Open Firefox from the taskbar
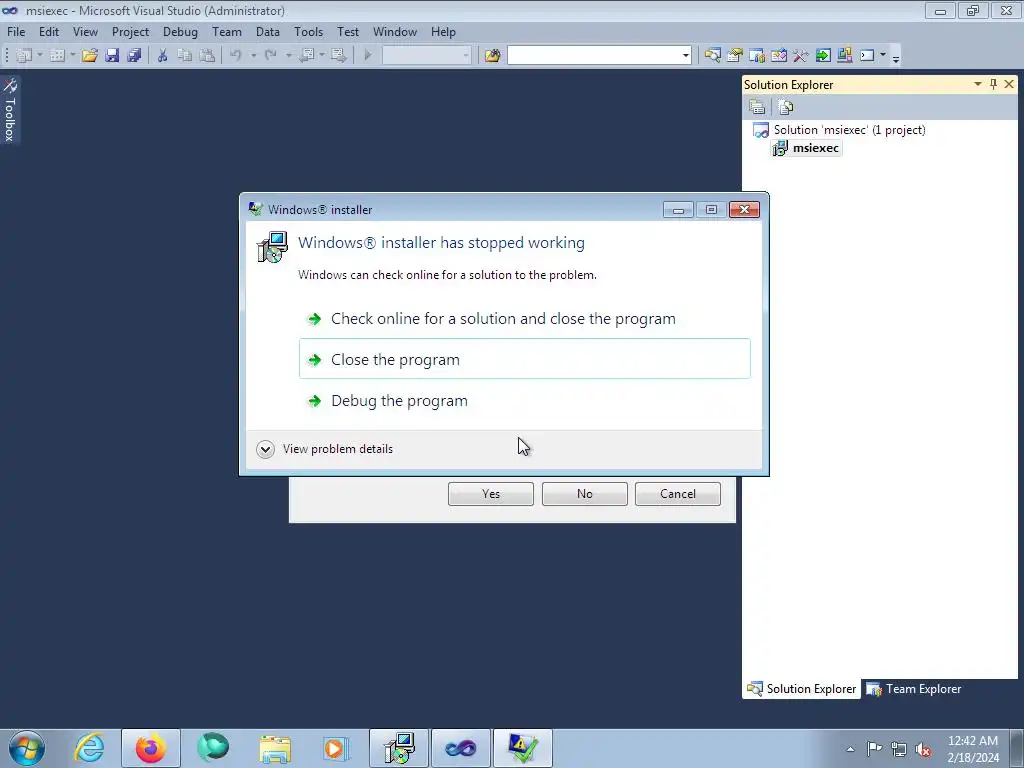 point(150,748)
